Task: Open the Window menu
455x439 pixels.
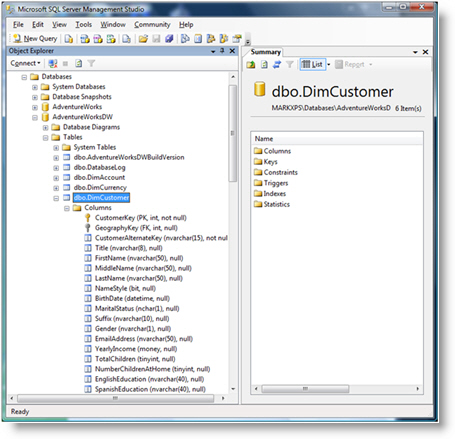Action: [113, 24]
